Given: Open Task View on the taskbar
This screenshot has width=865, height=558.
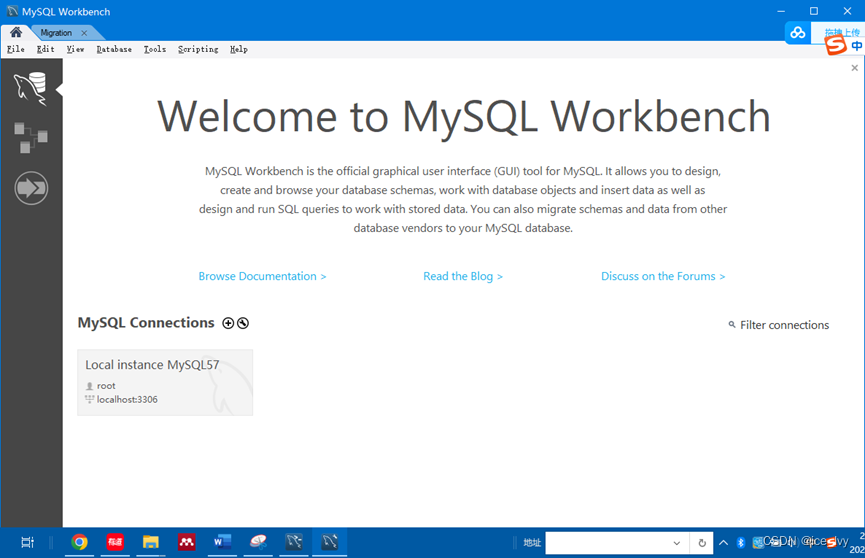Looking at the screenshot, I should (27, 543).
